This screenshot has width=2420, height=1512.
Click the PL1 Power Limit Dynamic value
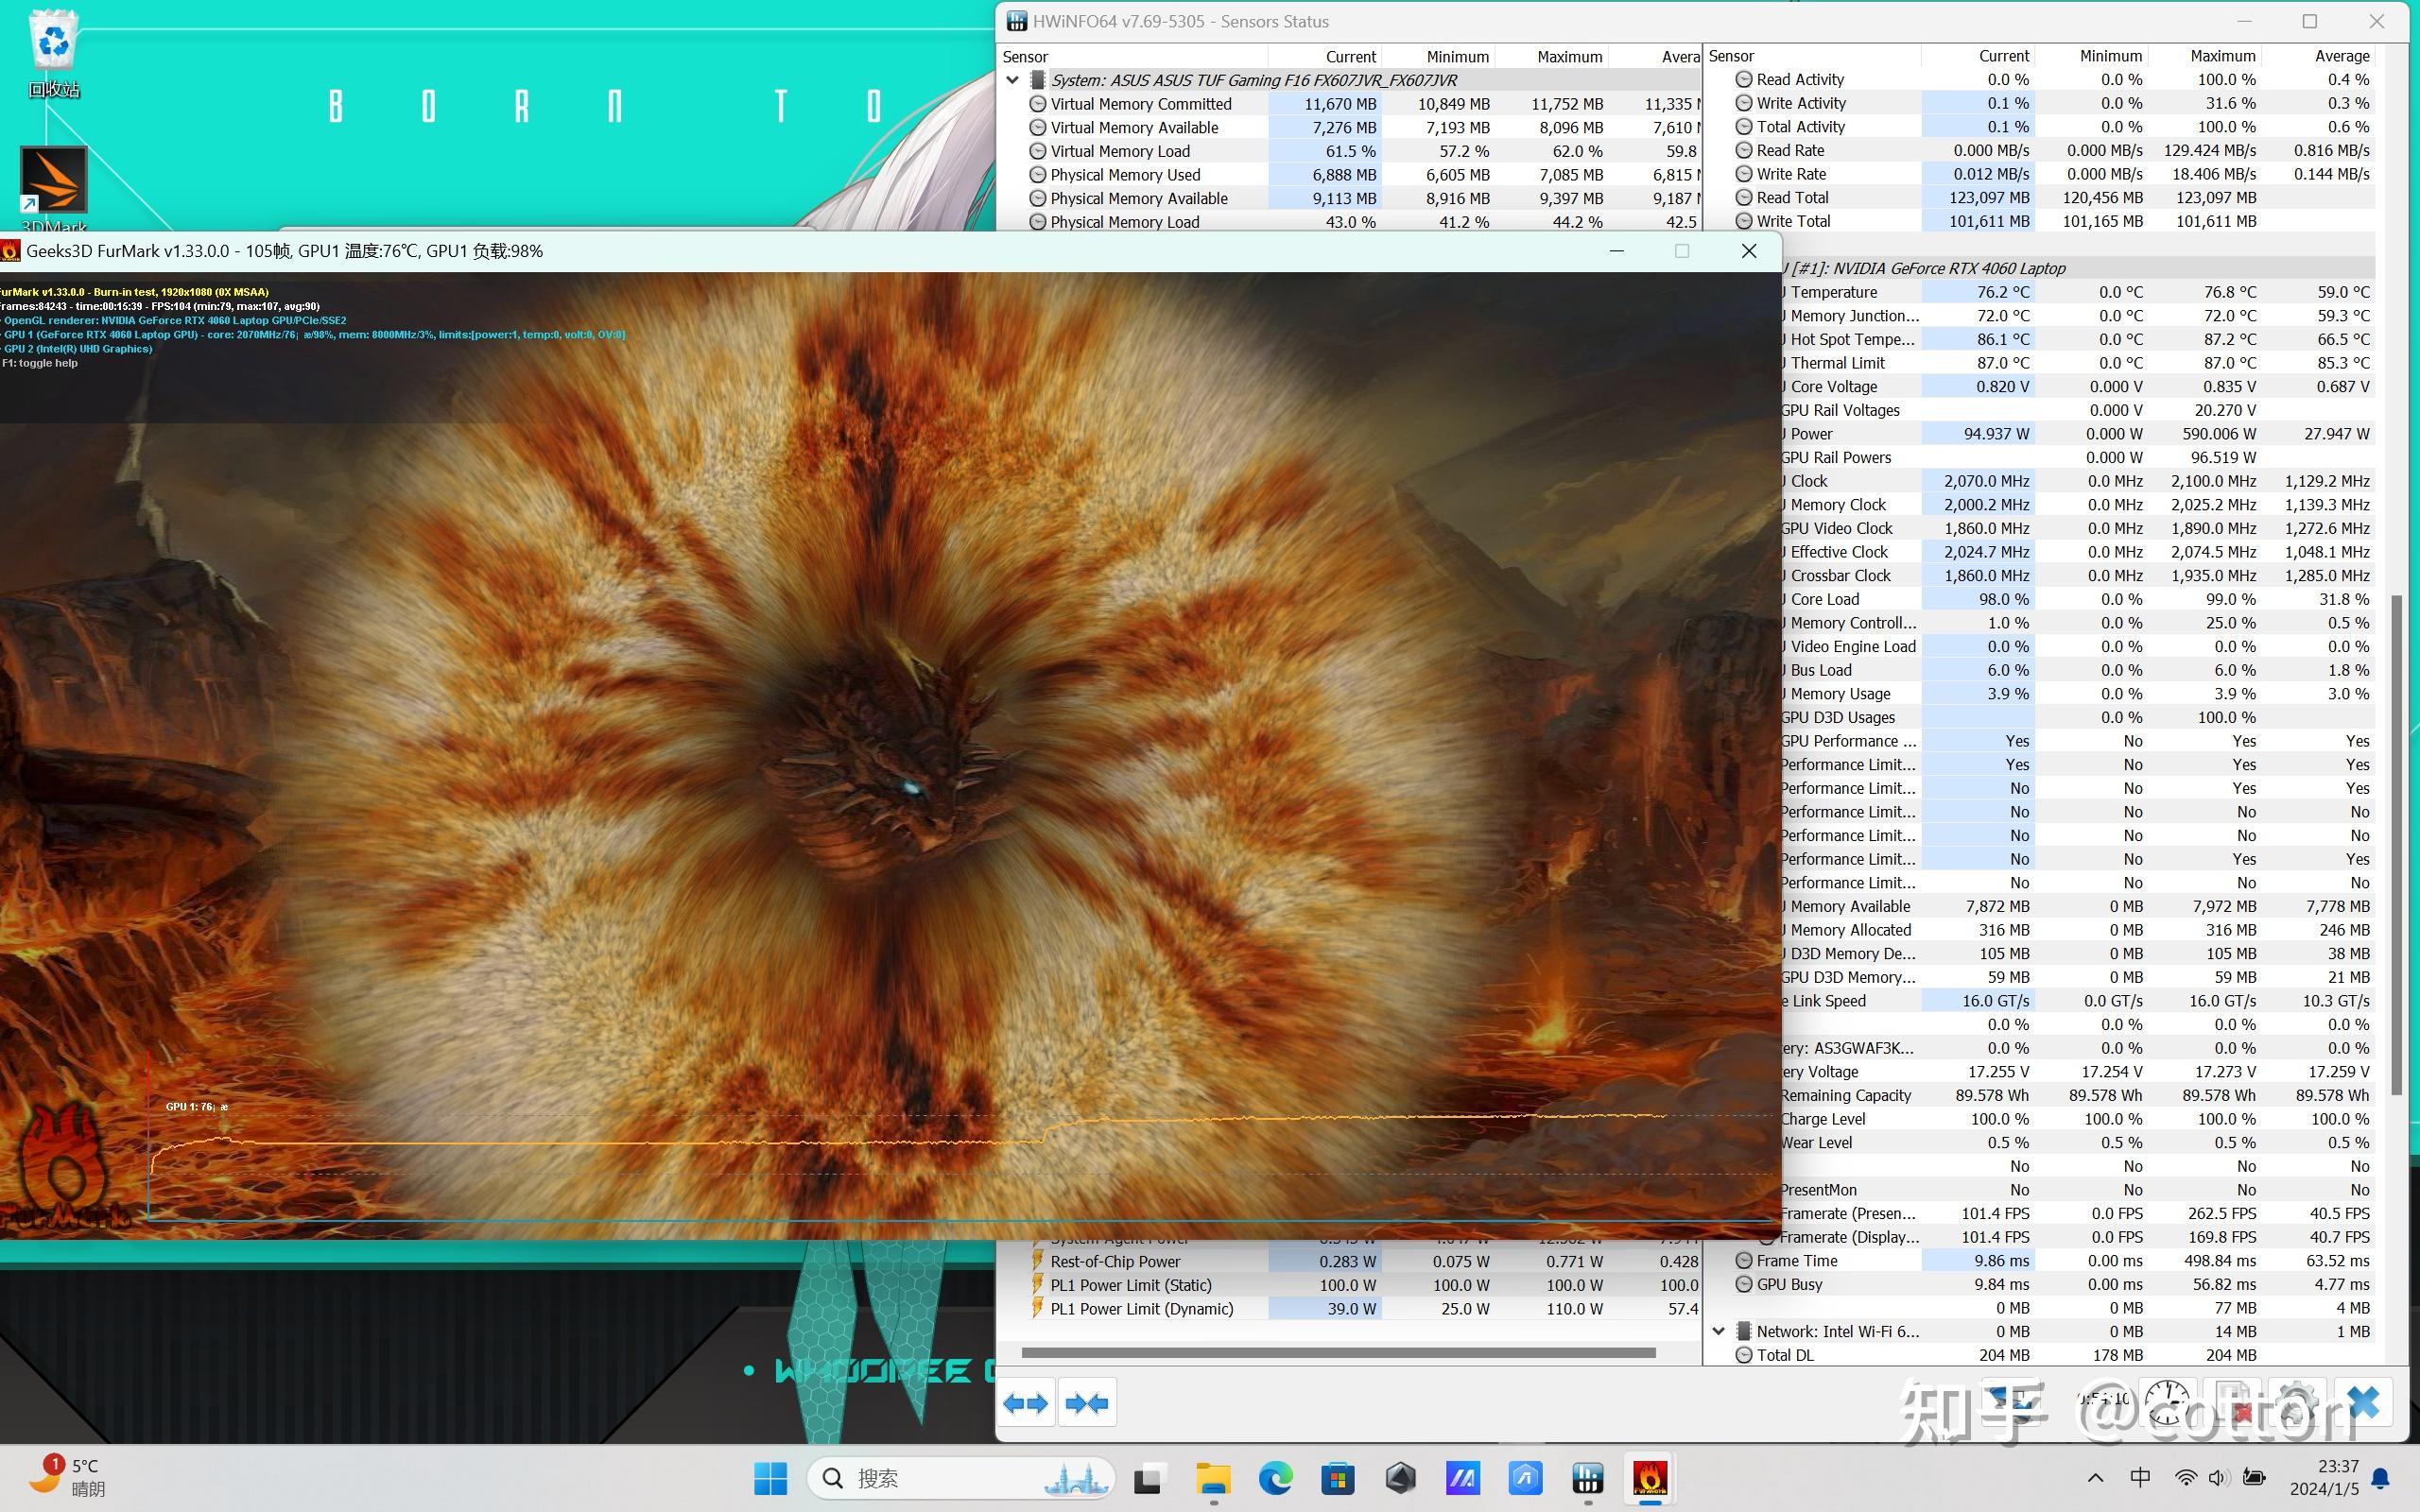click(x=1352, y=1306)
